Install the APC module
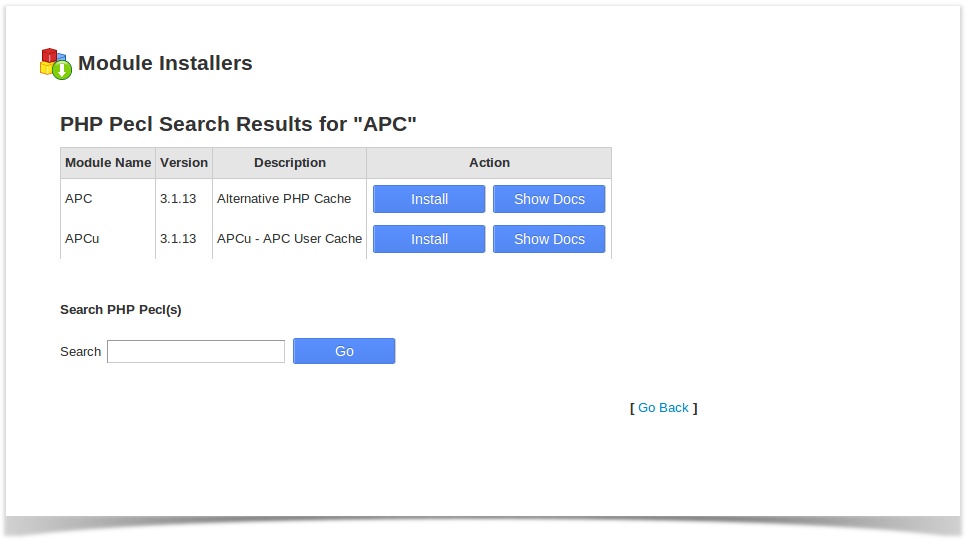The width and height of the screenshot is (974, 545). (429, 199)
